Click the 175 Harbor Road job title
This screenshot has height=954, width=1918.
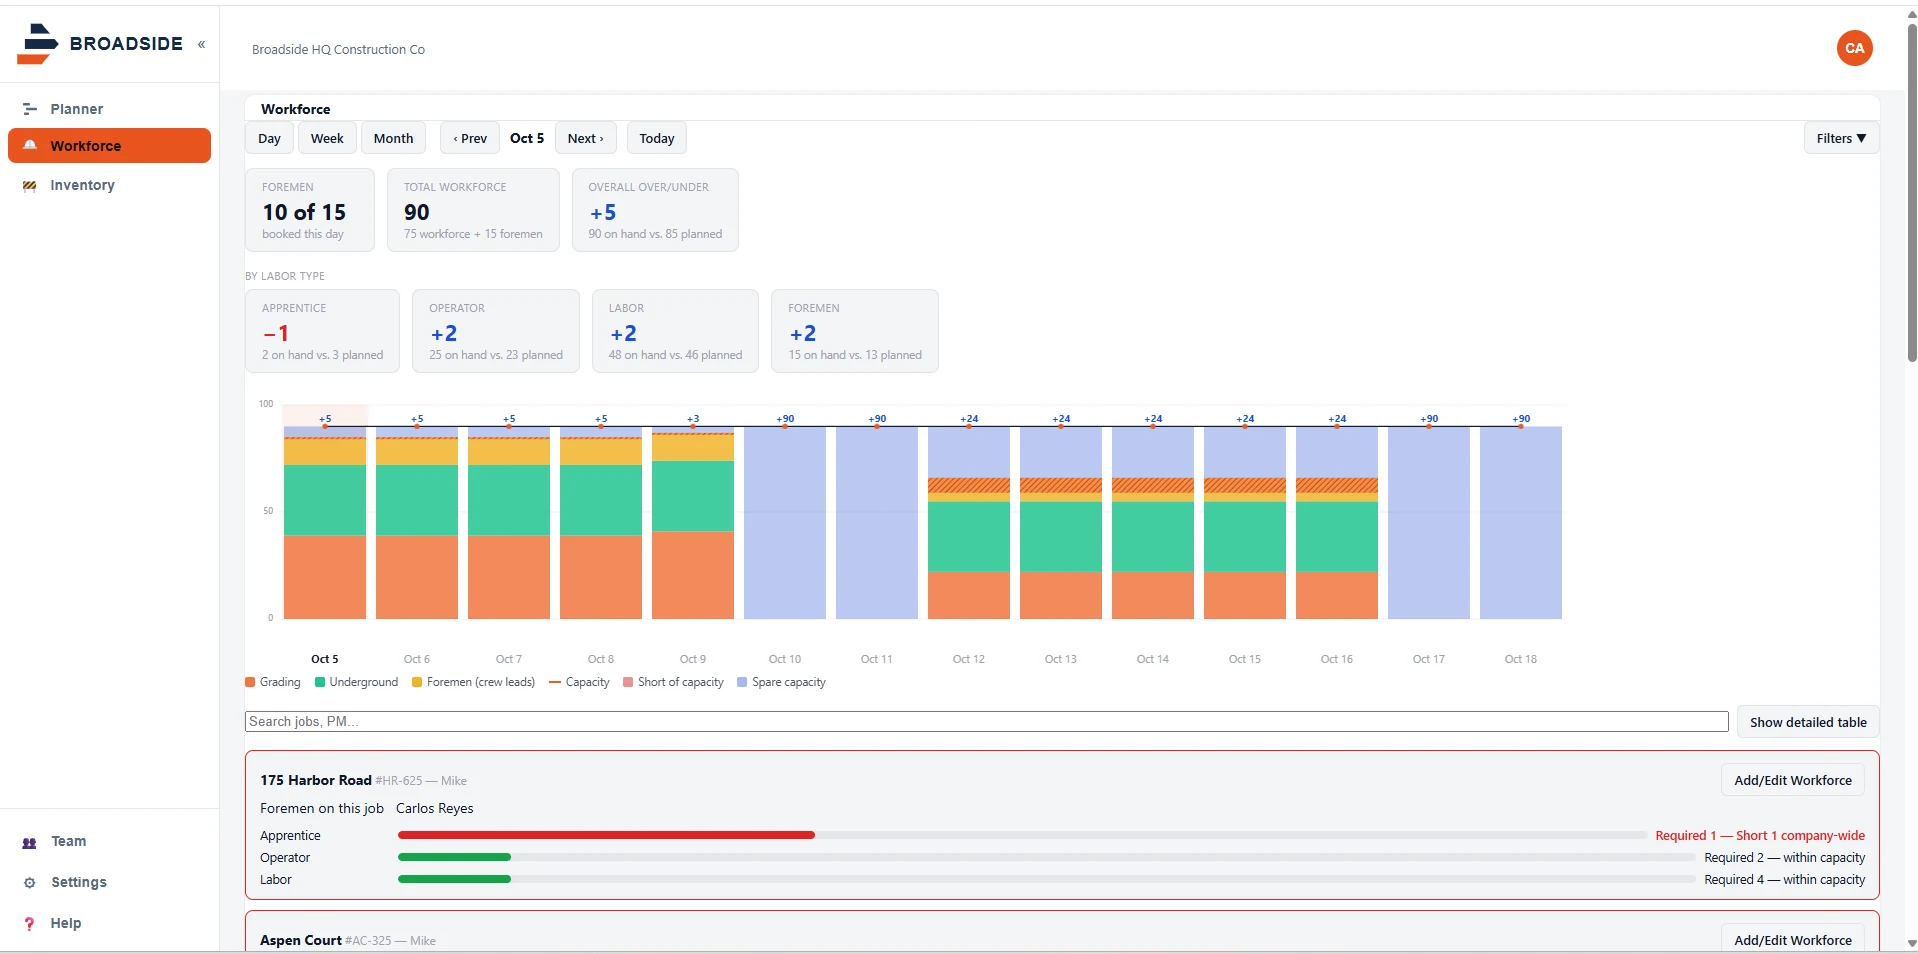click(316, 780)
